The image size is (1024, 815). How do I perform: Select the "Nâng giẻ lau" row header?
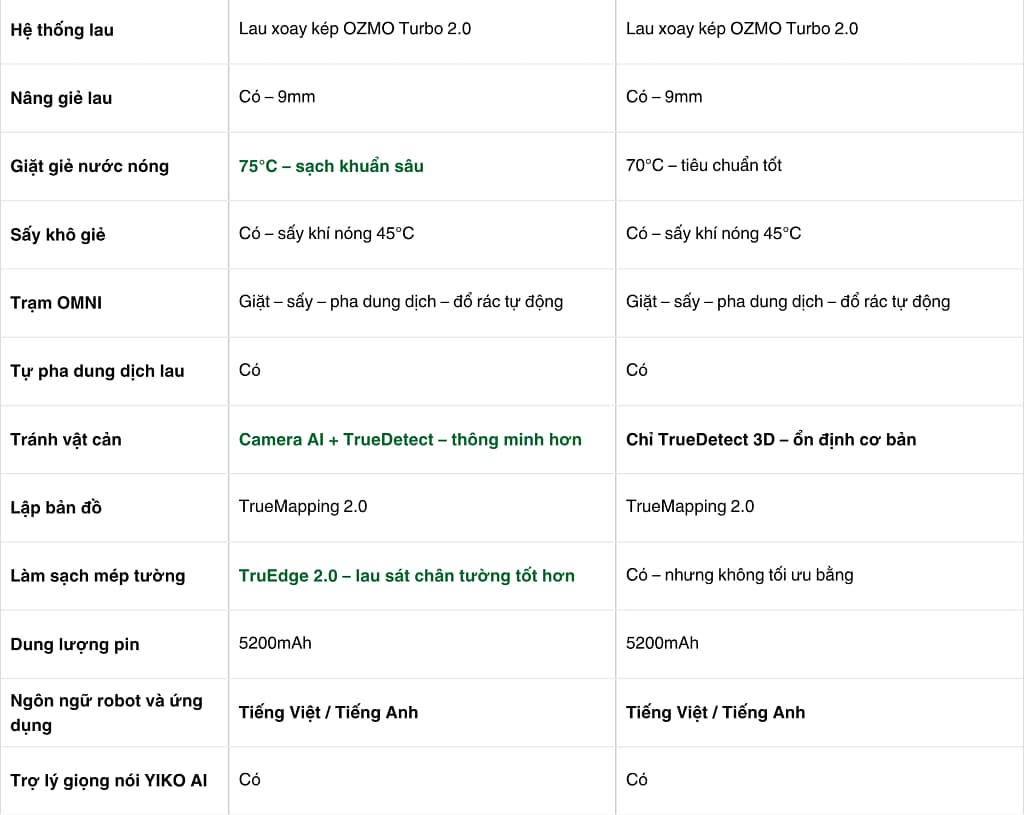point(61,98)
